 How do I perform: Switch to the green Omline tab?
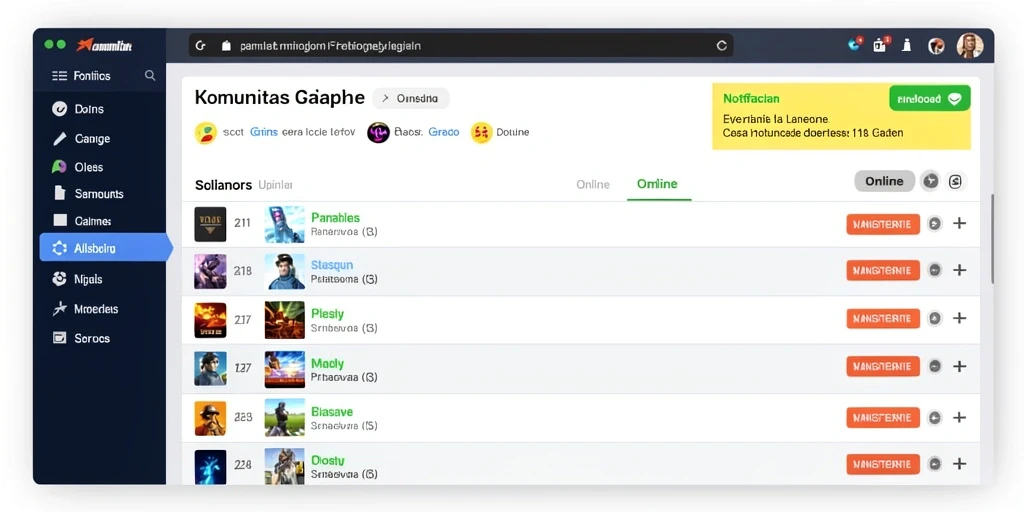(x=657, y=184)
